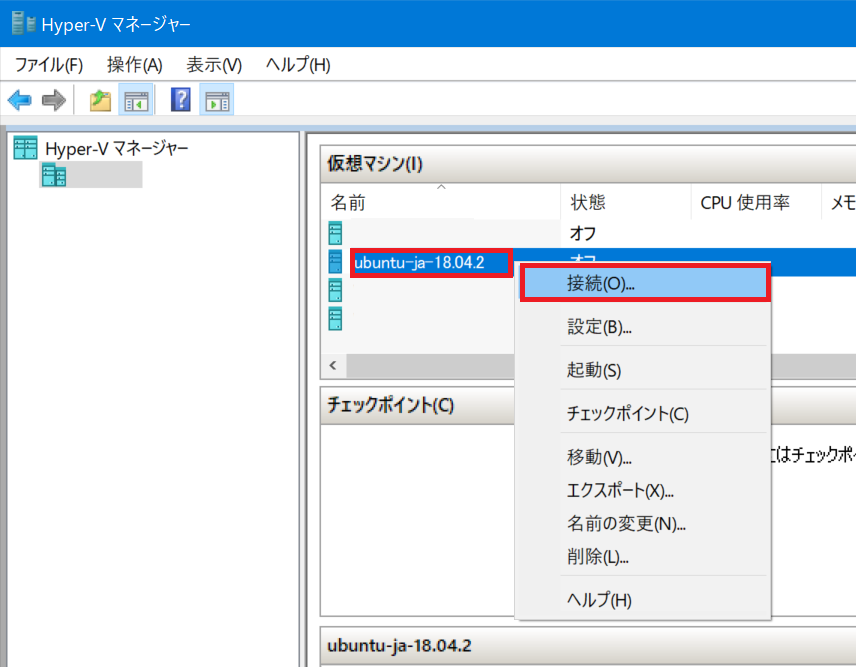Viewport: 856px width, 667px height.
Task: Click the ubuntu-ja-18.04.2 details panel header
Action: (588, 646)
